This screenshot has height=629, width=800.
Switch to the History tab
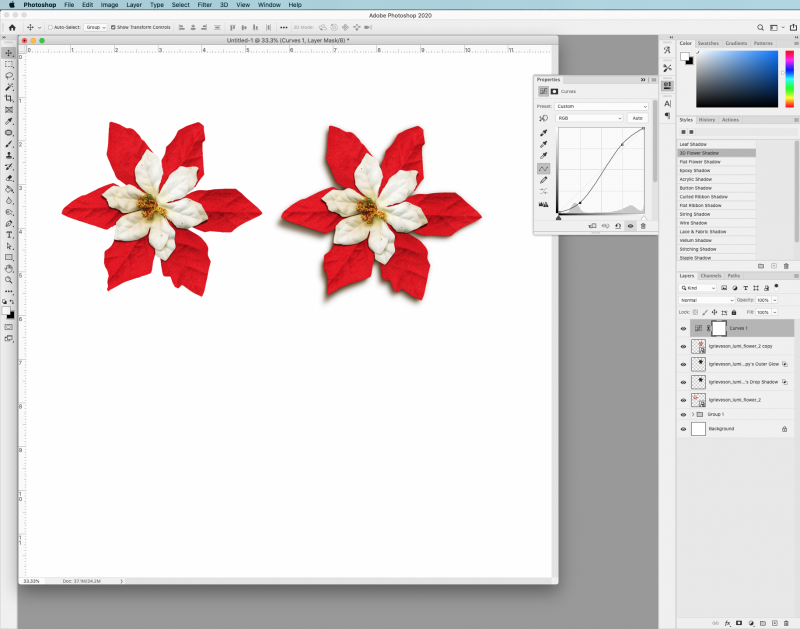[x=707, y=120]
